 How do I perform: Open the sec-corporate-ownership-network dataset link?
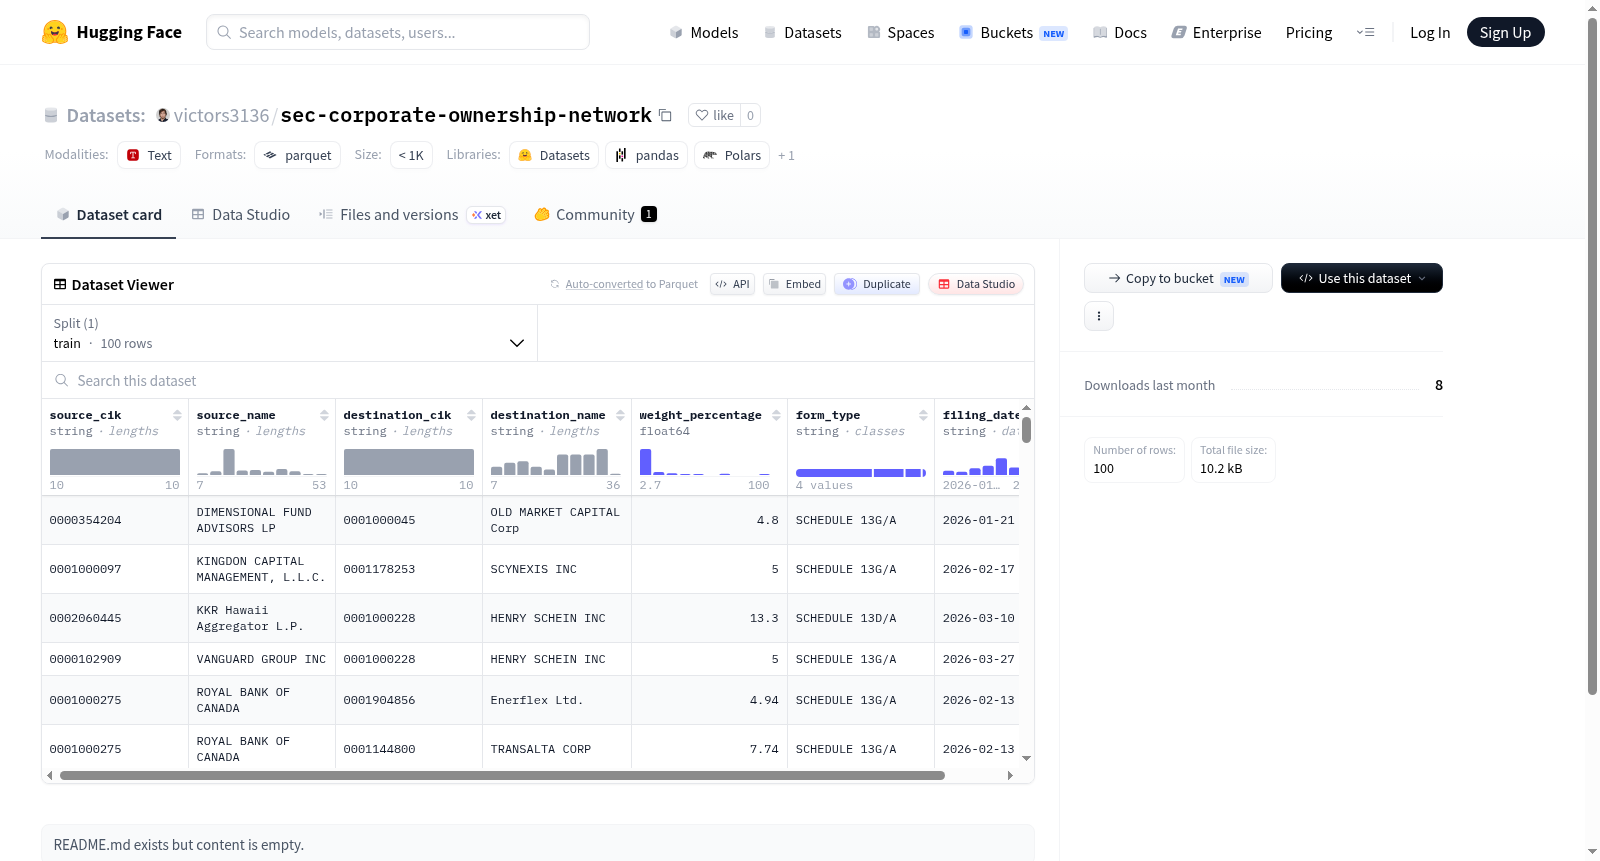coord(466,115)
